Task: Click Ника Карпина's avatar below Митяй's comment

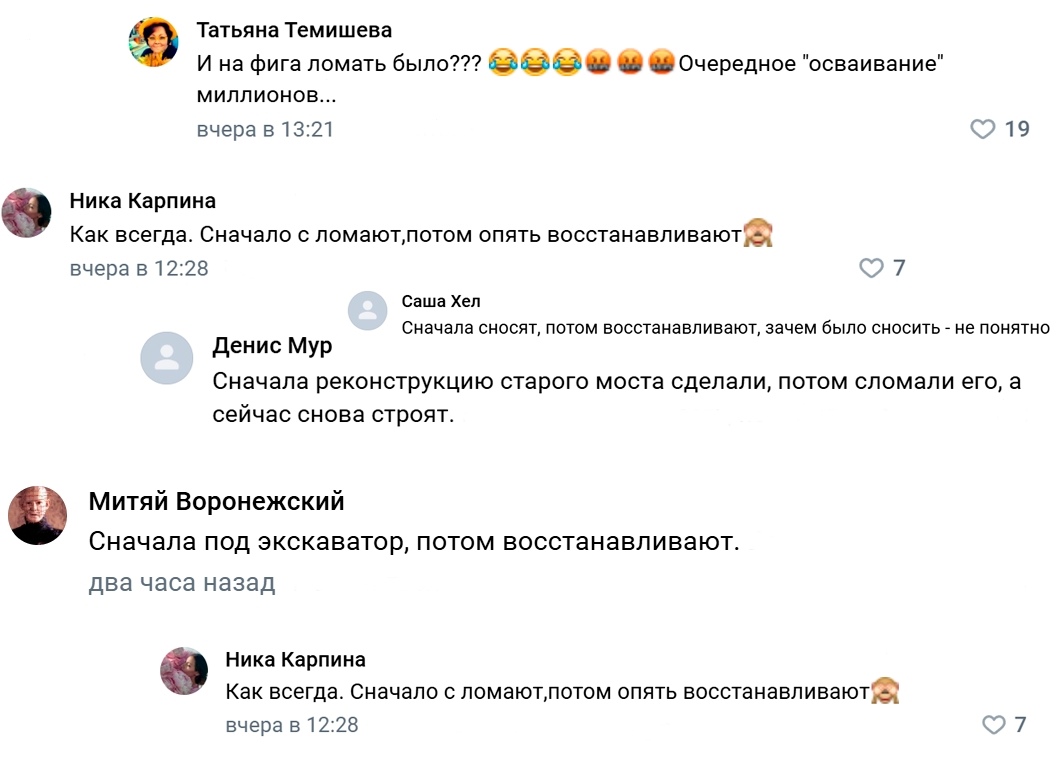Action: 184,670
